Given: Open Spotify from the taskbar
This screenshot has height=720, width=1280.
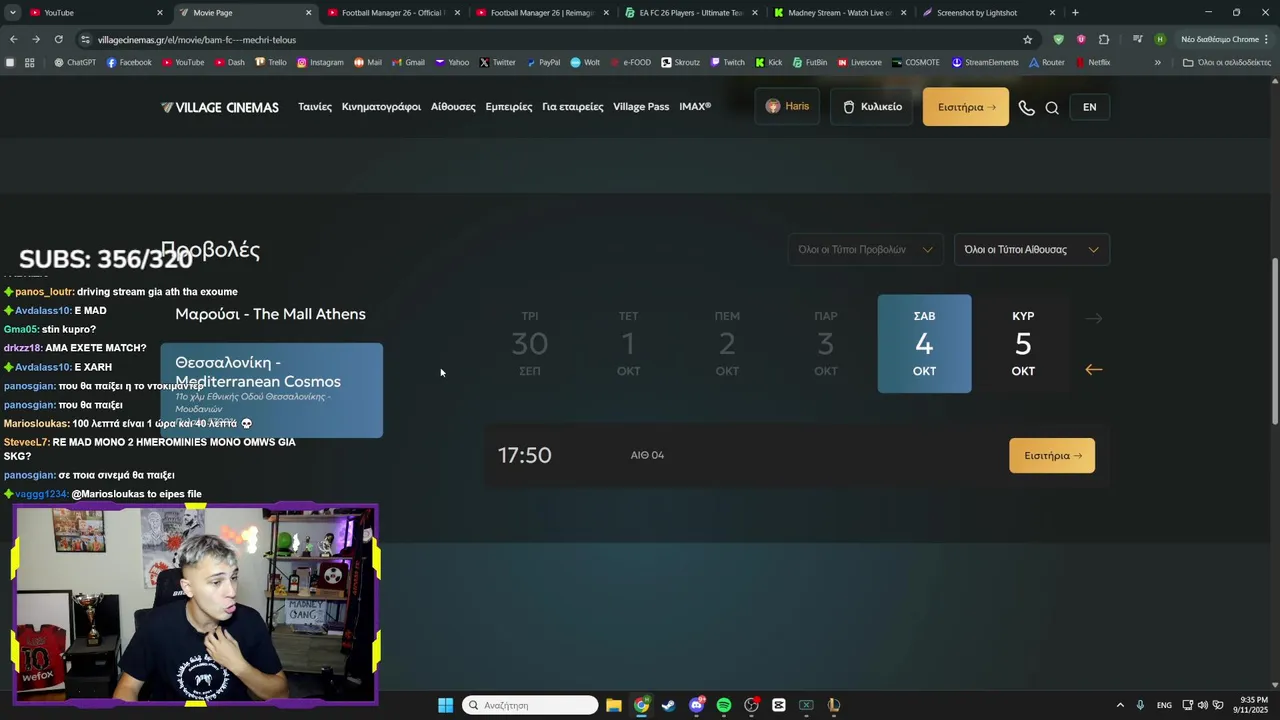Looking at the screenshot, I should pos(724,705).
